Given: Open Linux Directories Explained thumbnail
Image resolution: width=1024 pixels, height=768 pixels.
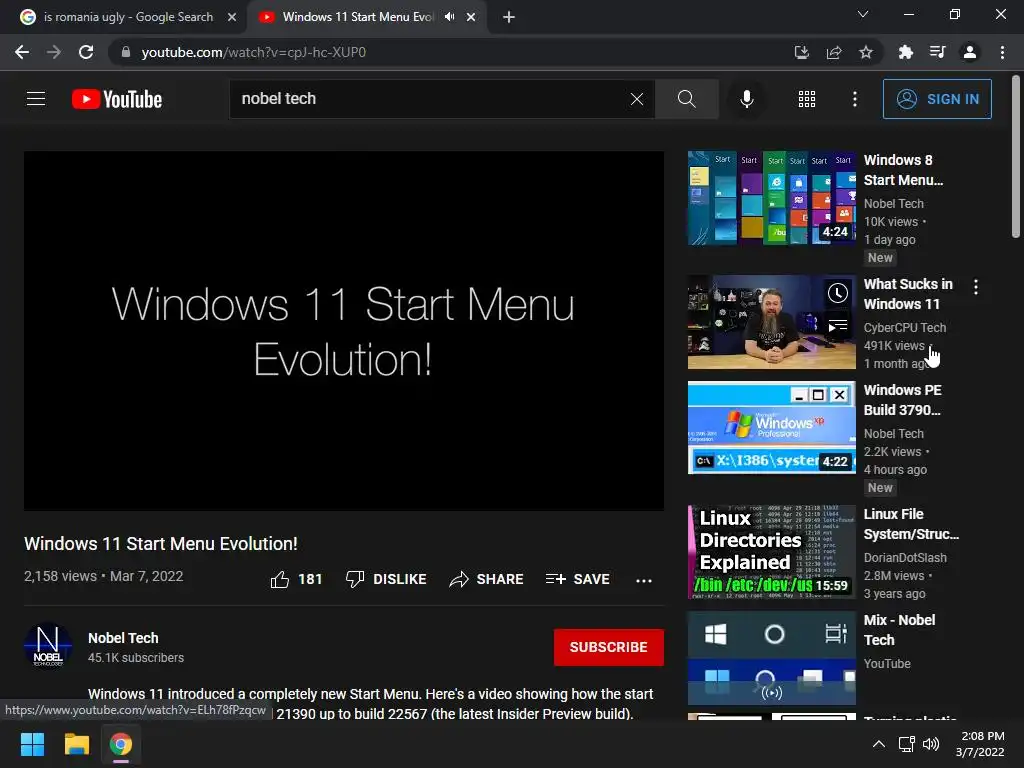Looking at the screenshot, I should tap(771, 552).
